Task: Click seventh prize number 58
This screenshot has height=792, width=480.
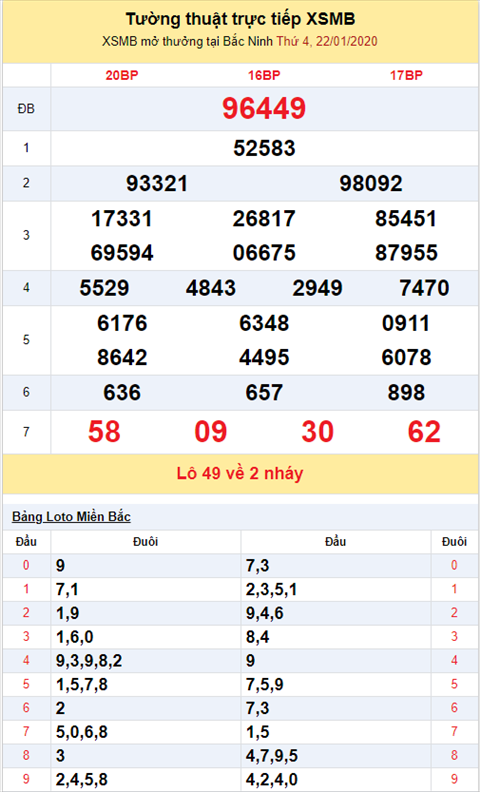Action: (104, 432)
